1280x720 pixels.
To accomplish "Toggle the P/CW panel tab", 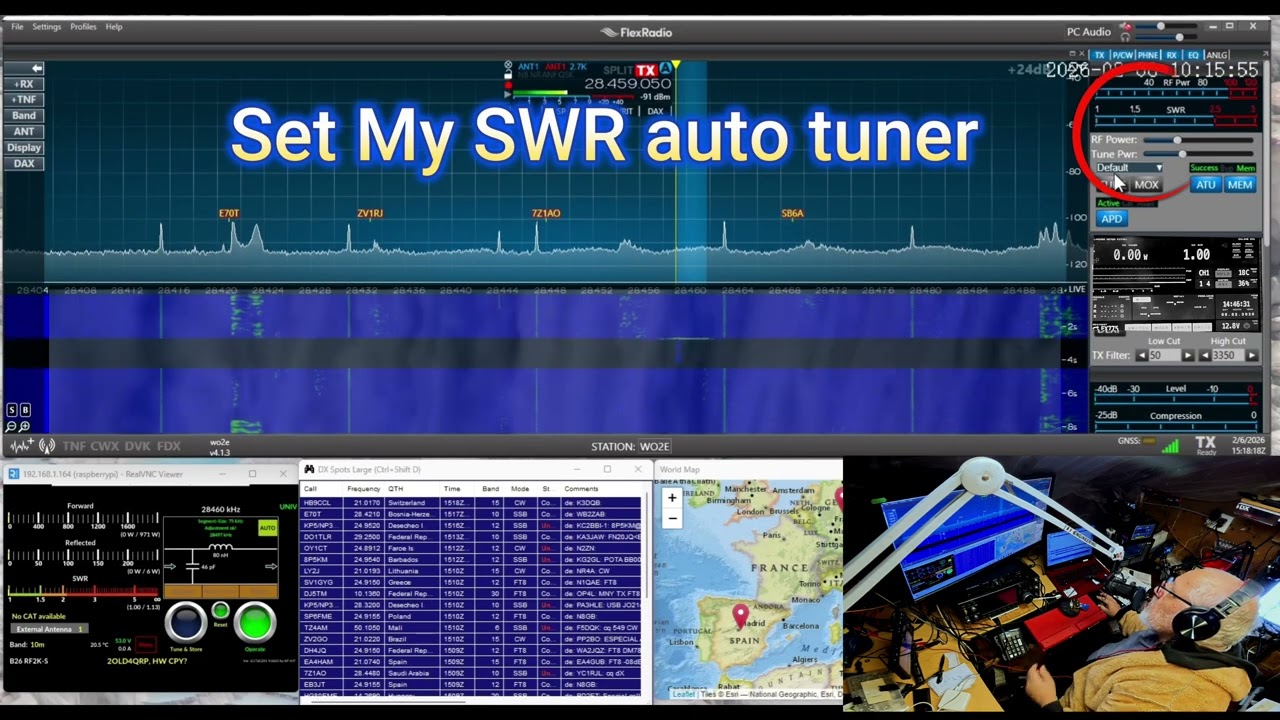I will tap(1122, 55).
